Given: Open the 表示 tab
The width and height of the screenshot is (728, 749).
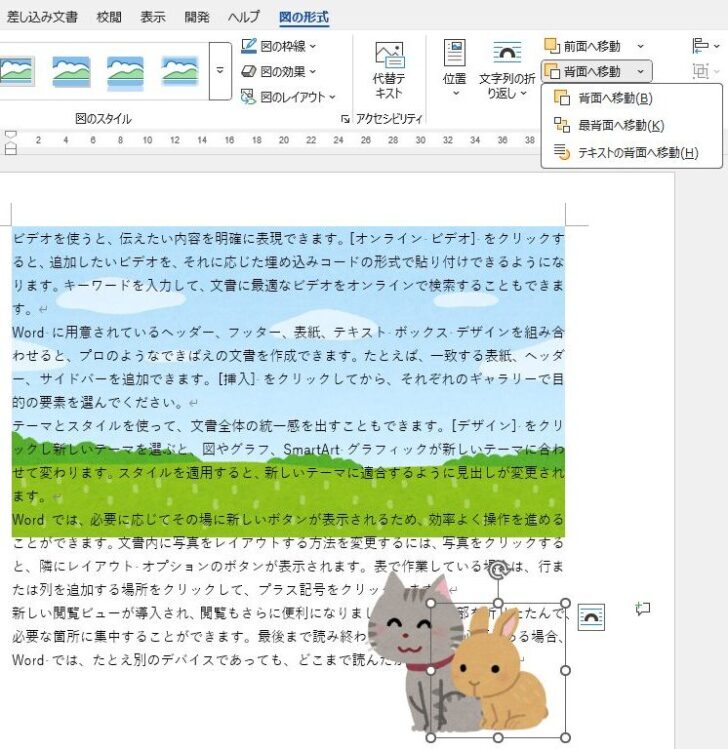Looking at the screenshot, I should pyautogui.click(x=153, y=17).
